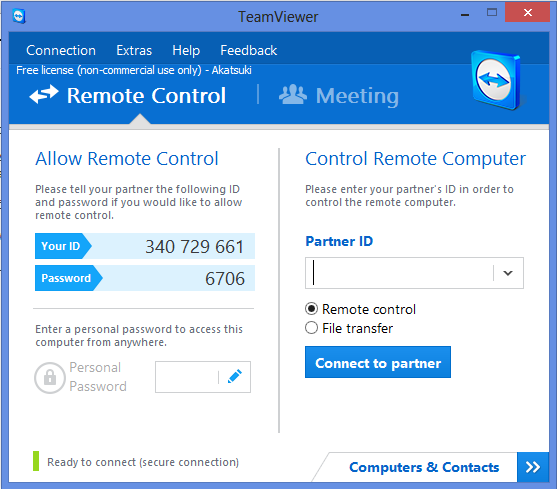Screen dimensions: 557x489
Task: Click the green ready status indicator
Action: click(36, 461)
